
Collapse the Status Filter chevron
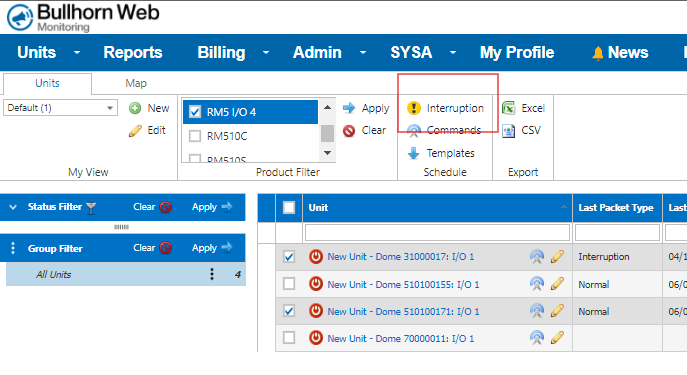coord(13,207)
